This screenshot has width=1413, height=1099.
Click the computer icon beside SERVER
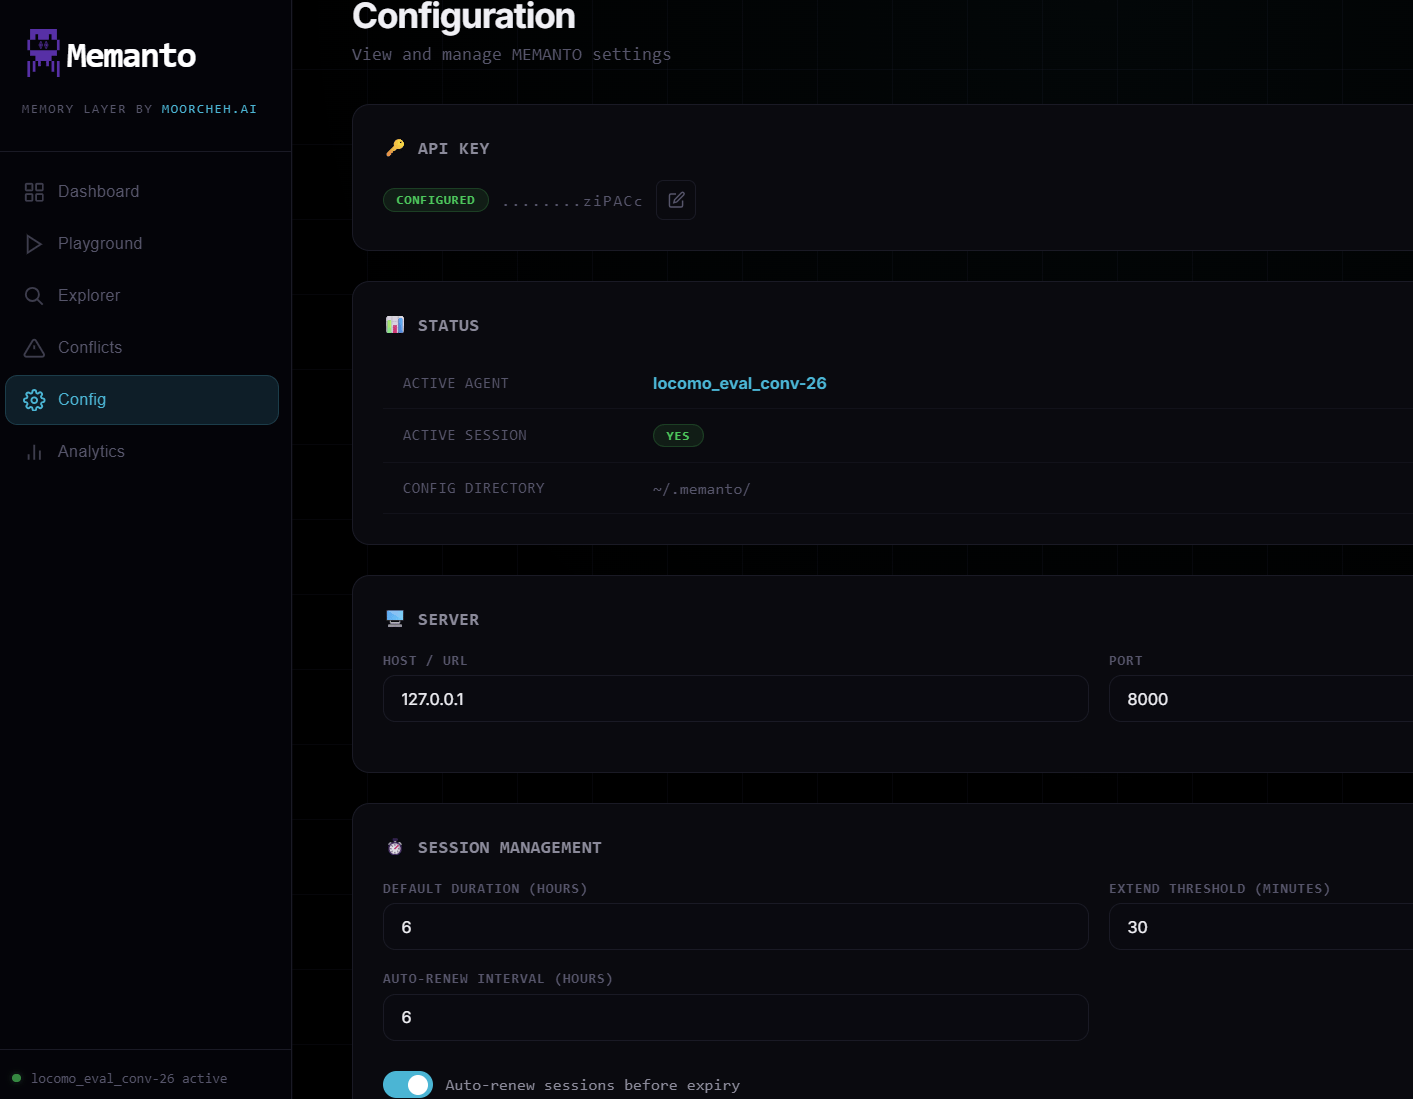pyautogui.click(x=395, y=619)
